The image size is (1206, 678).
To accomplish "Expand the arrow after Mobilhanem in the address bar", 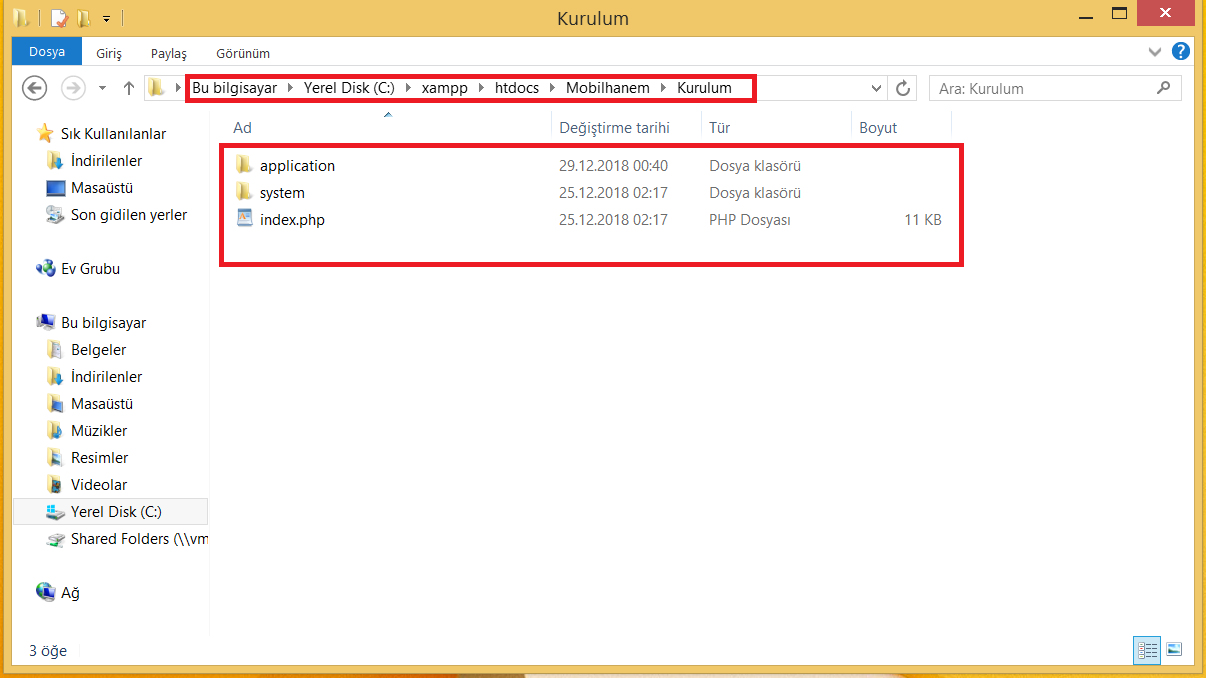I will pyautogui.click(x=663, y=88).
